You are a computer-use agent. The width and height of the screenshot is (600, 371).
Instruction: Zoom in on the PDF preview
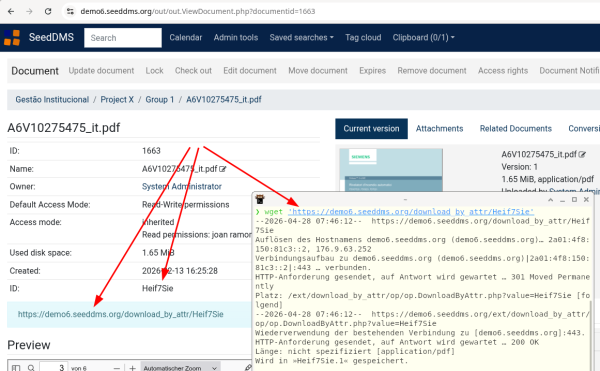(x=132, y=368)
